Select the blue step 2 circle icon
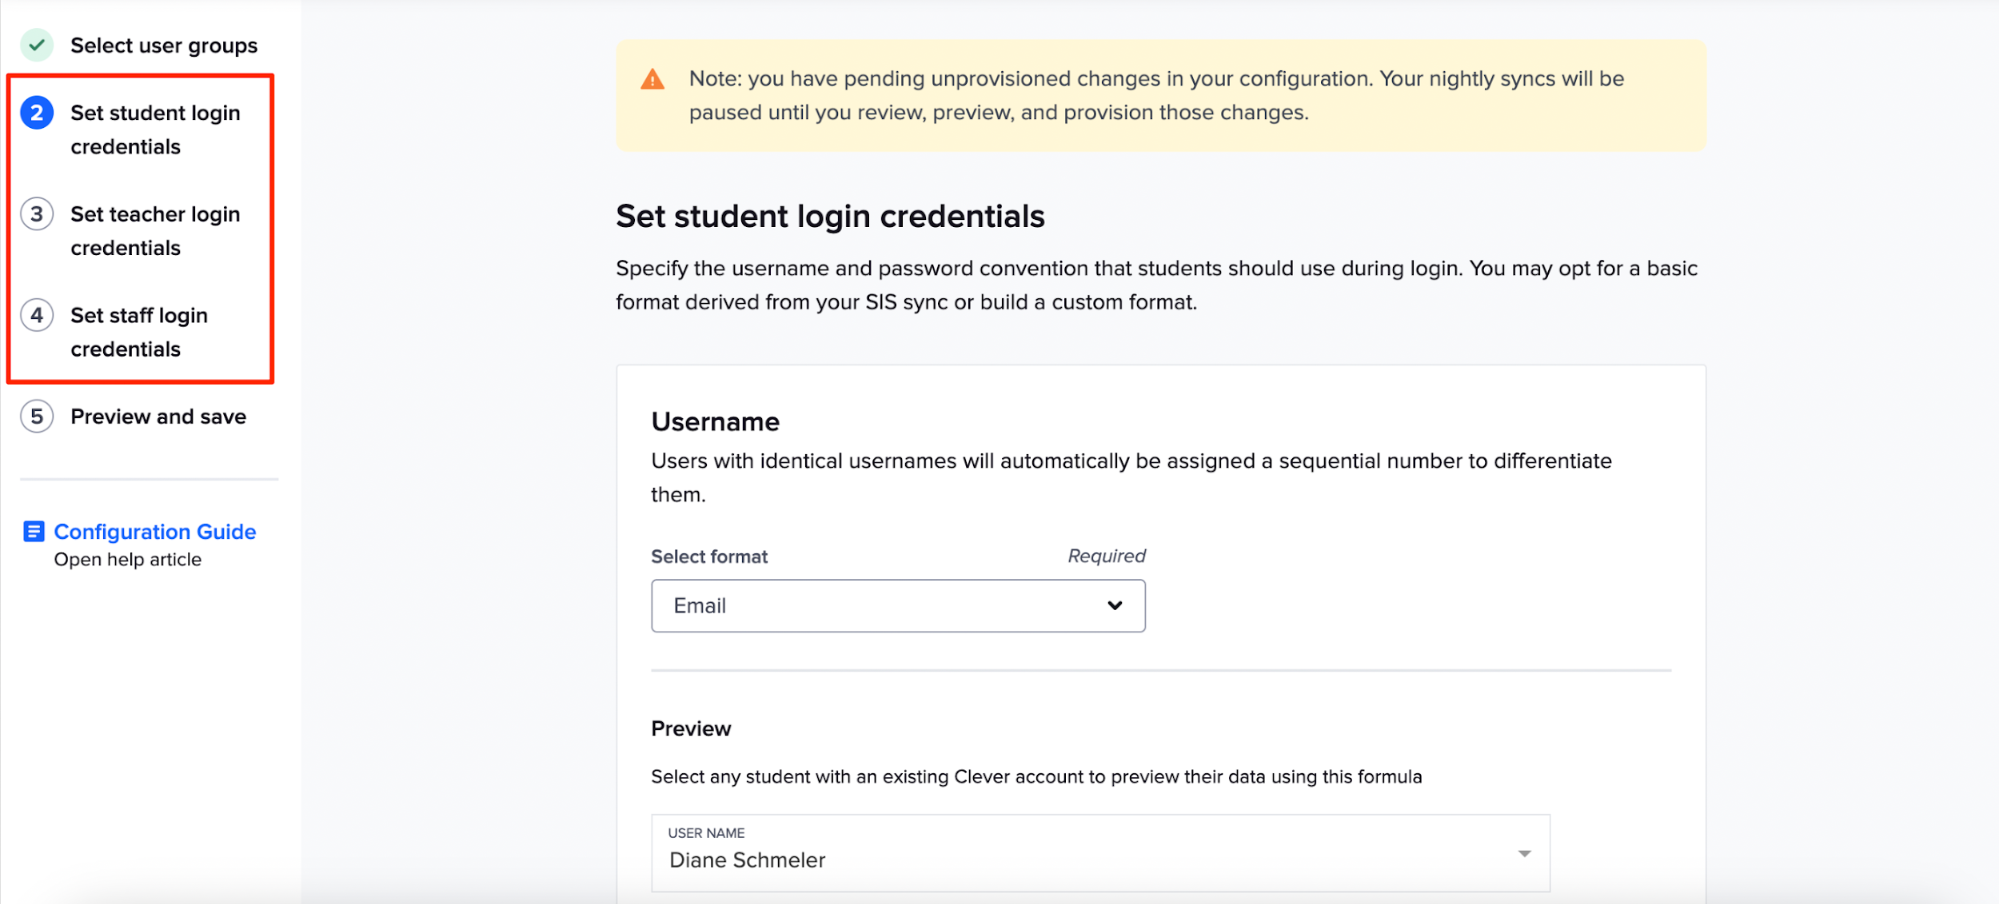Image resolution: width=1999 pixels, height=904 pixels. point(37,113)
